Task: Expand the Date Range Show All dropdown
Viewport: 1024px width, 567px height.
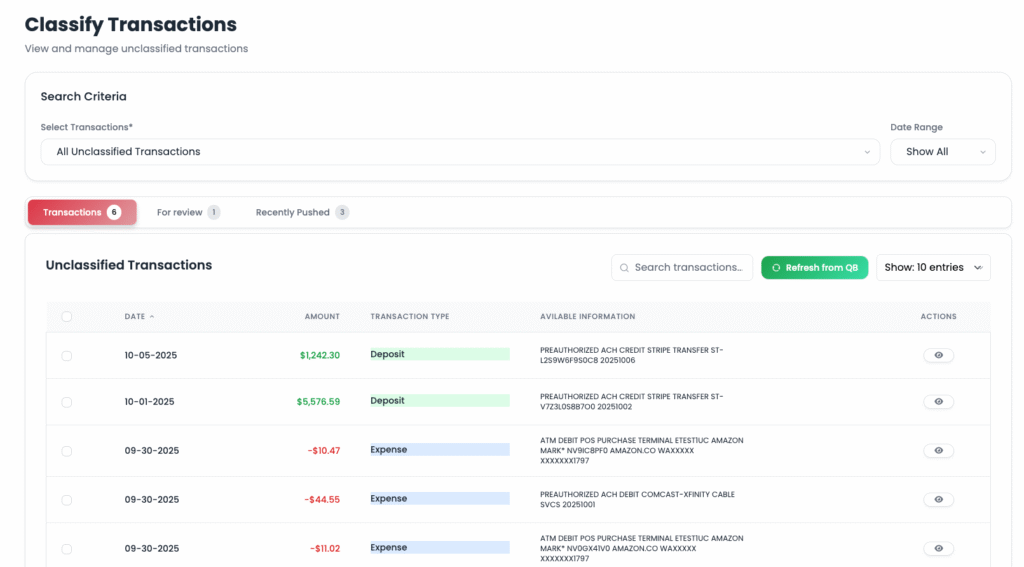Action: (942, 152)
